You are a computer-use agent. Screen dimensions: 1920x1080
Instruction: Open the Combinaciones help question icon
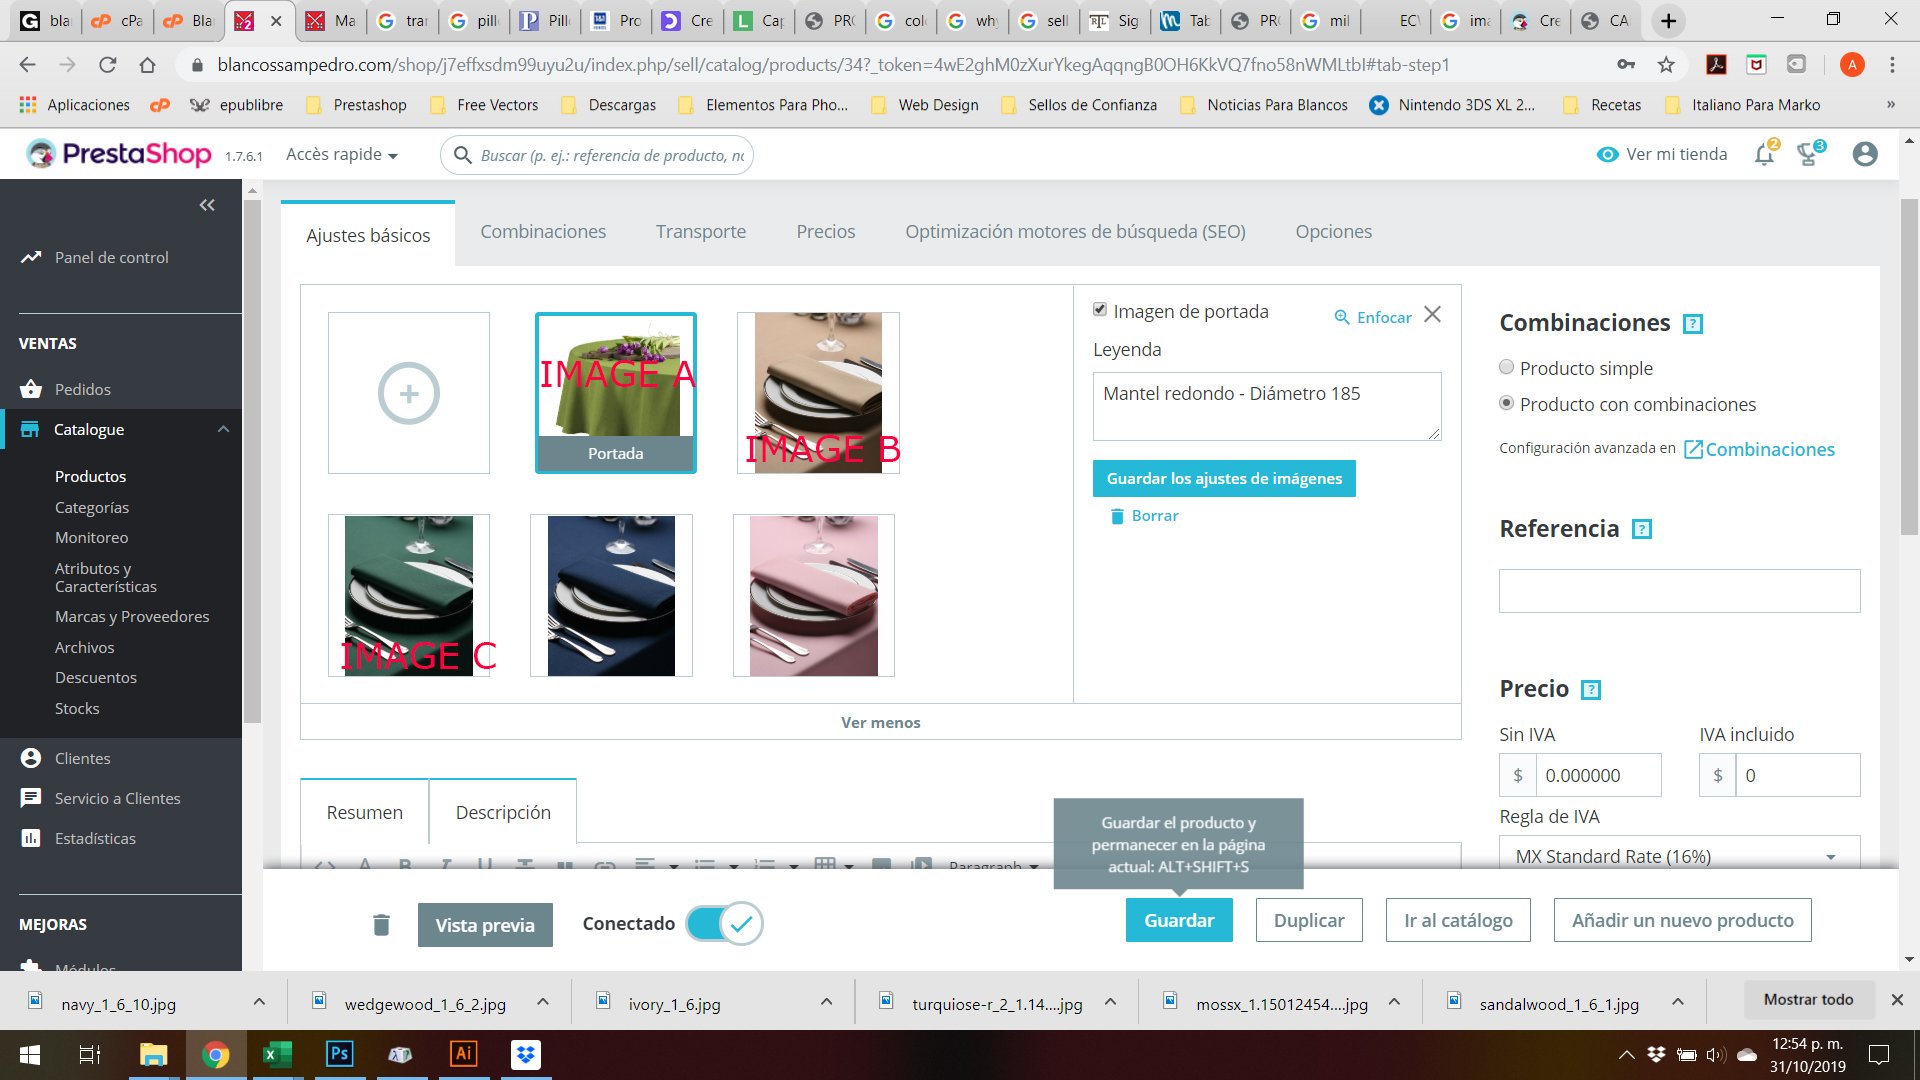click(1692, 324)
